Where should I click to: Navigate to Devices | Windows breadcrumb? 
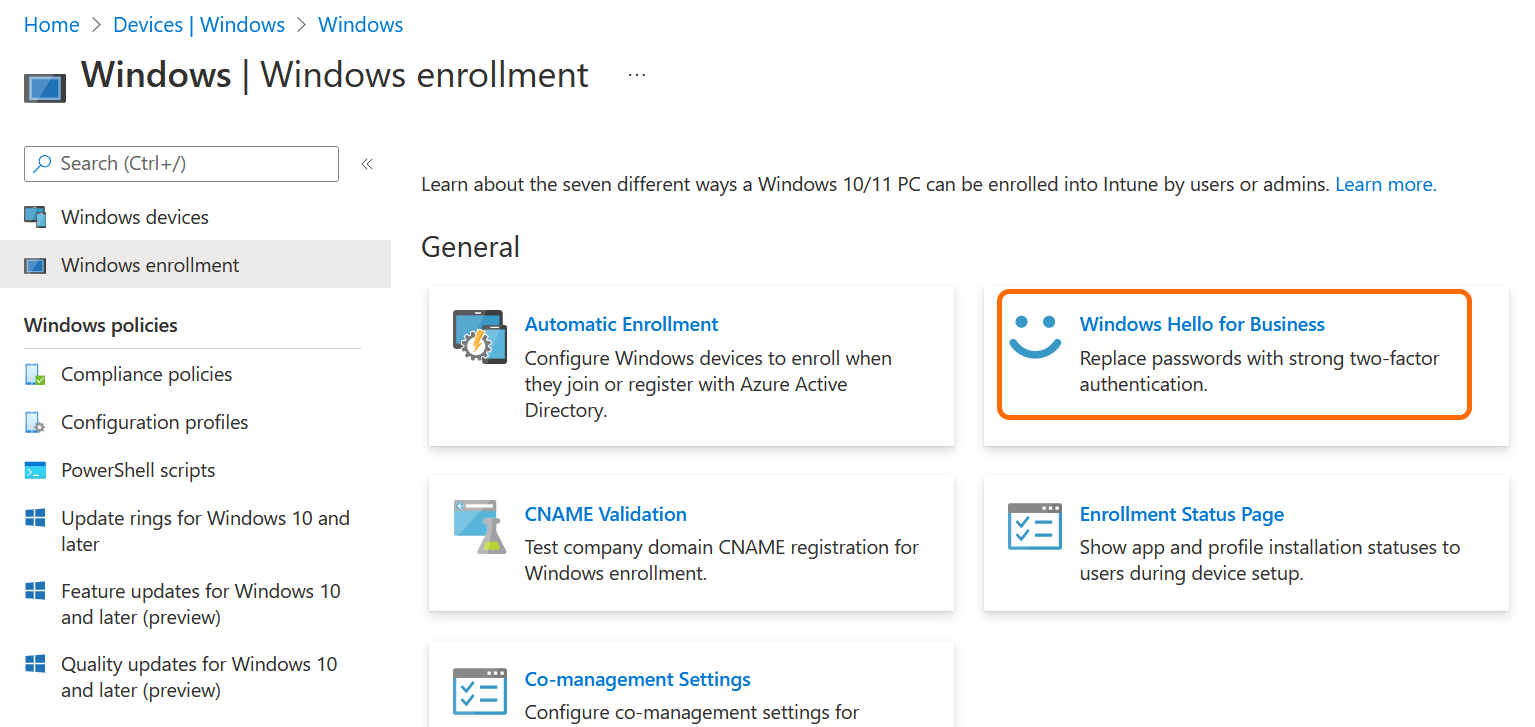click(x=199, y=25)
